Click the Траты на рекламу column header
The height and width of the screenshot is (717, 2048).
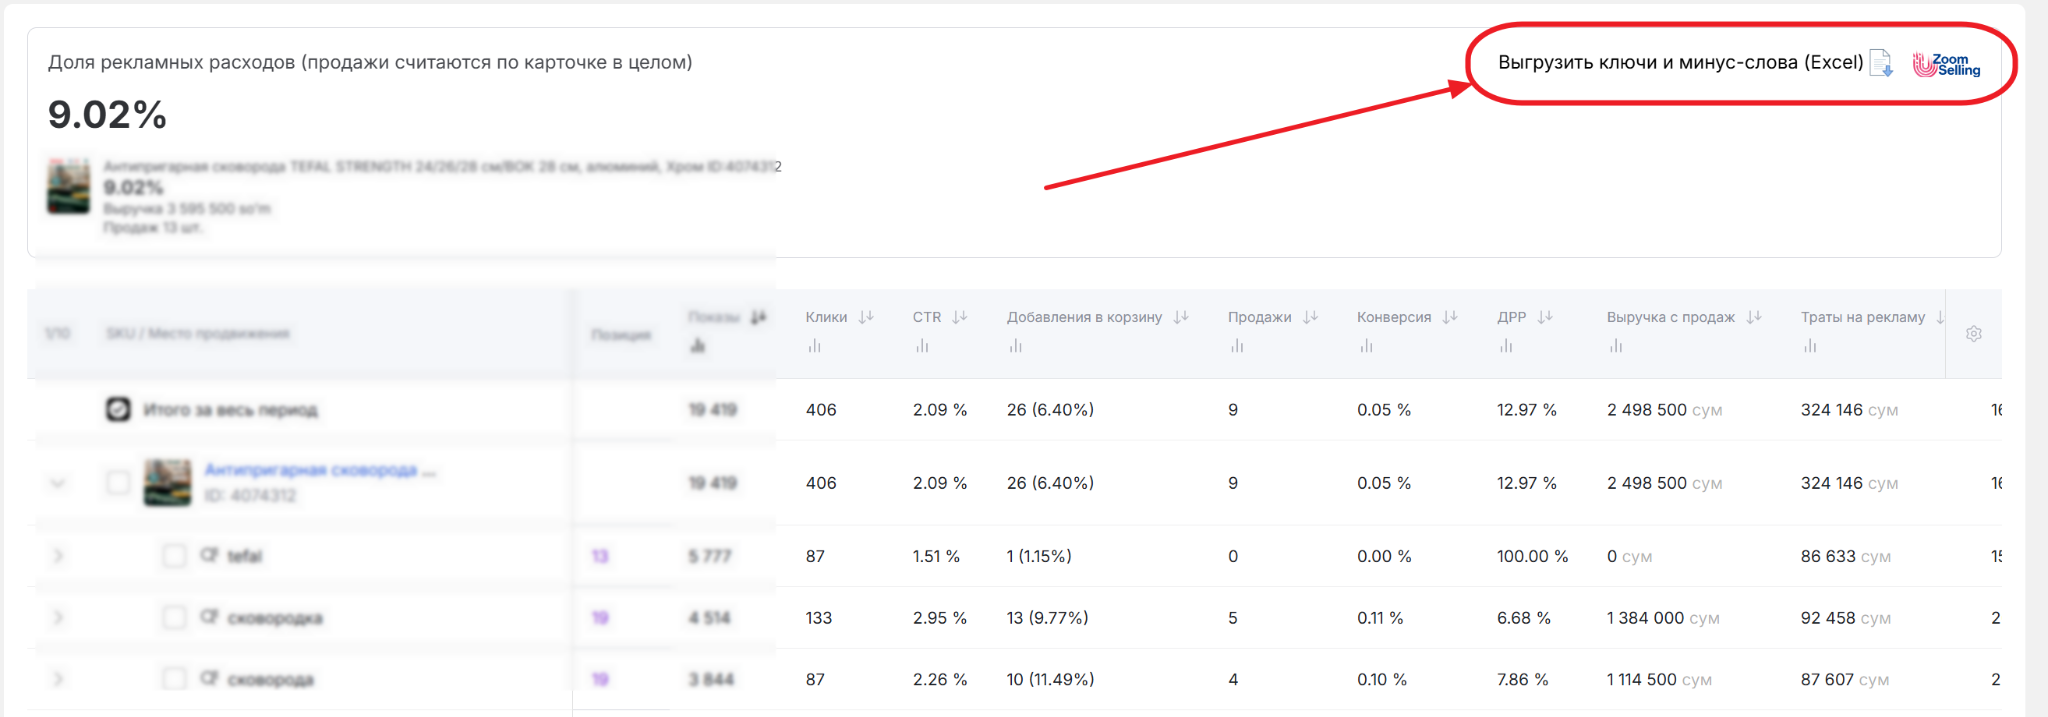point(1862,317)
